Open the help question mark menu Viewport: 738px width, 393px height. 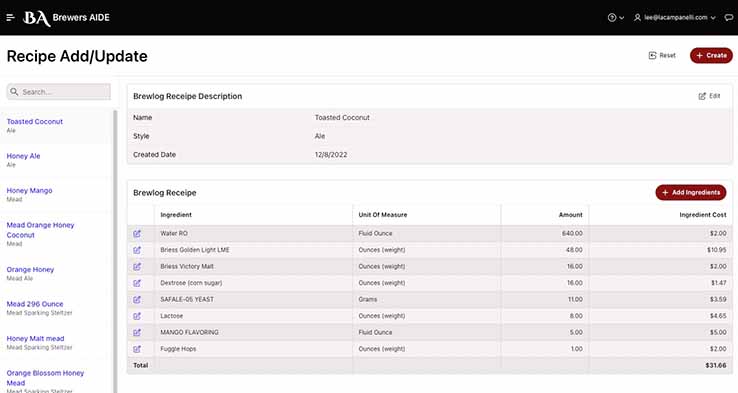[x=616, y=17]
